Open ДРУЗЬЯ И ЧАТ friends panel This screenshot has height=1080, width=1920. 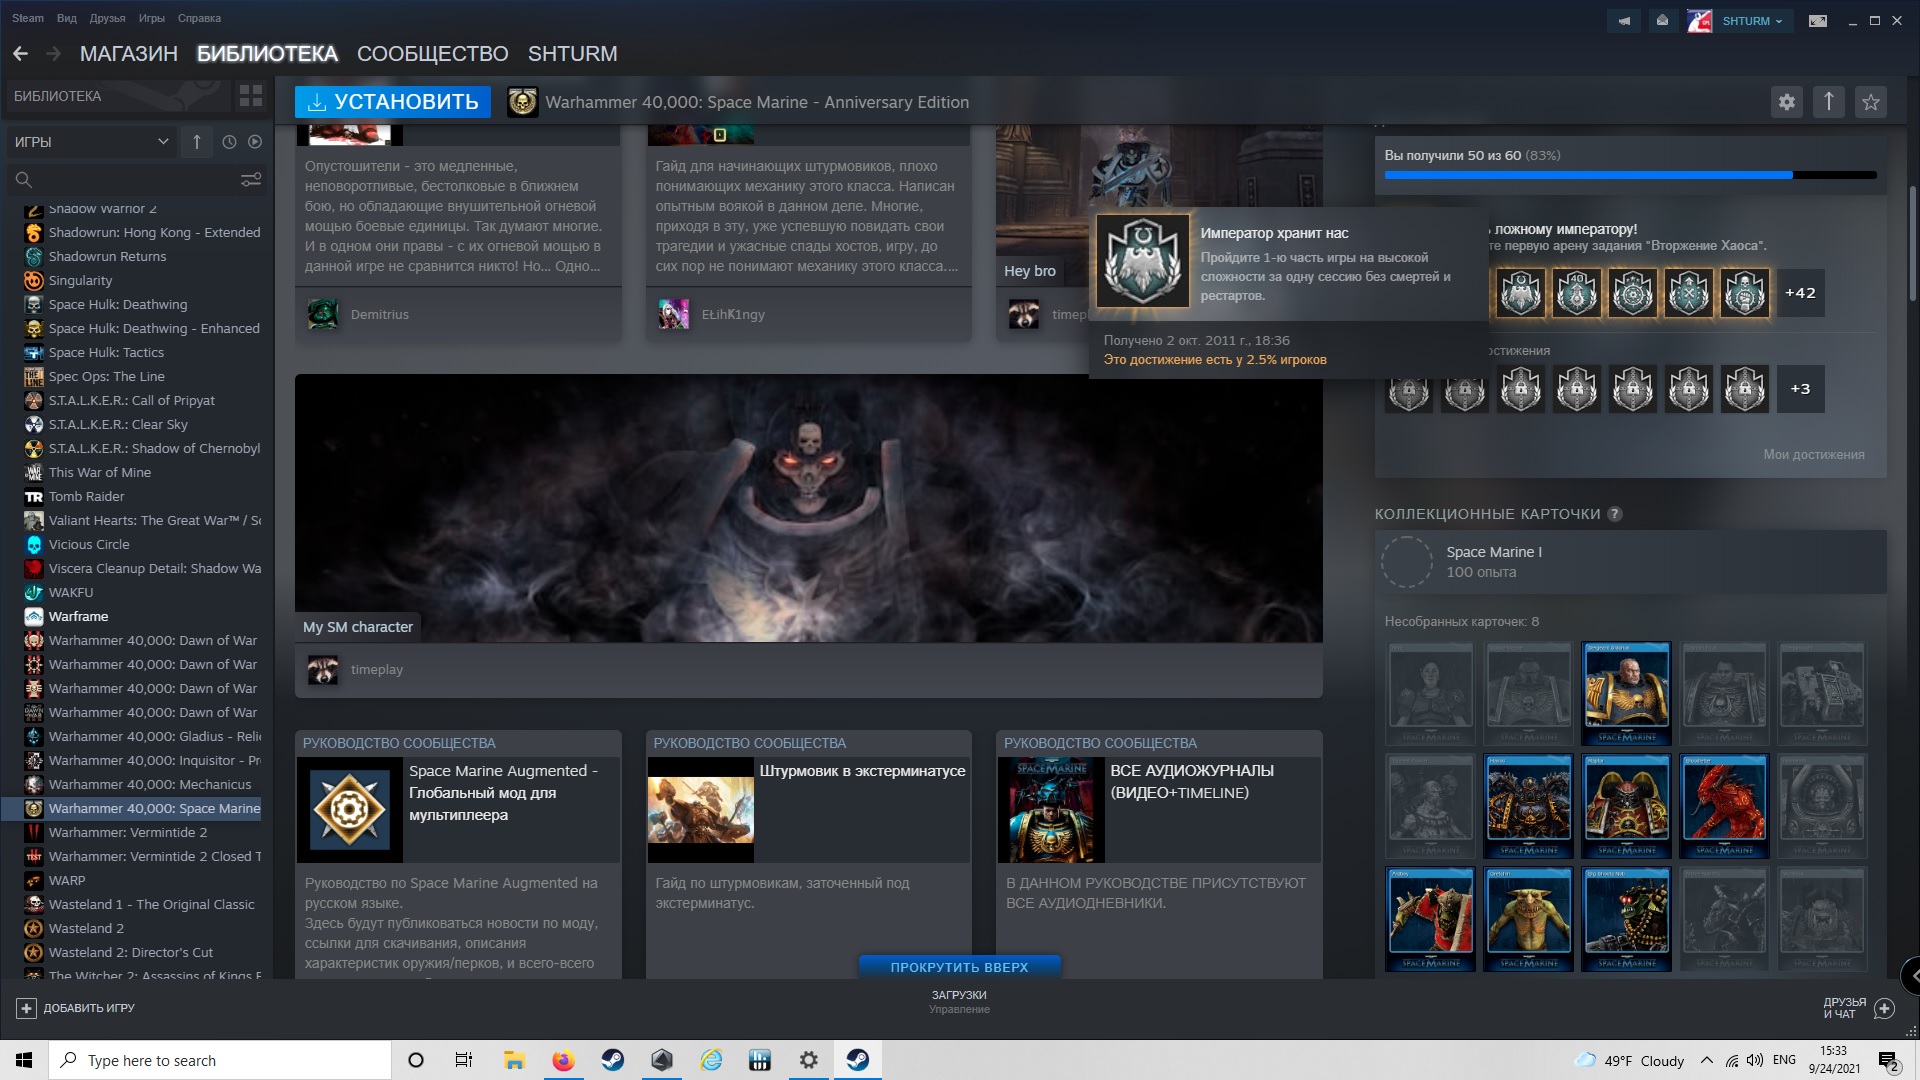coord(1858,1008)
